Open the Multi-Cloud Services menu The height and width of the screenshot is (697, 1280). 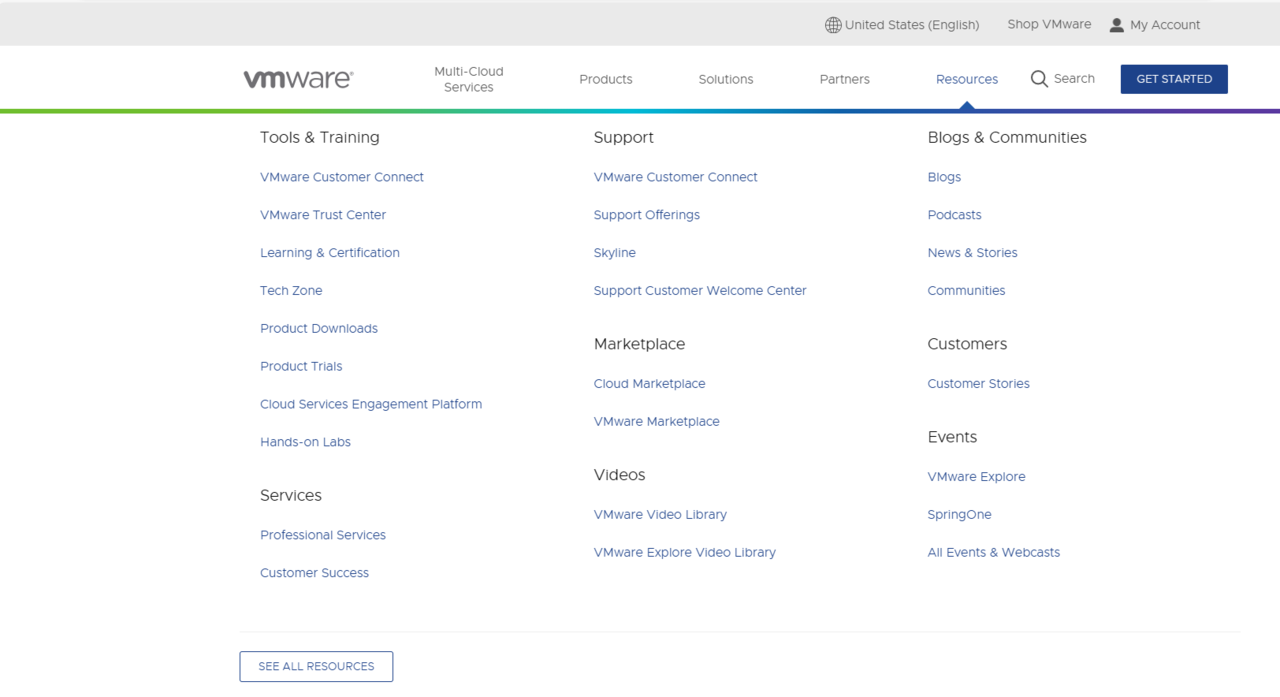468,79
